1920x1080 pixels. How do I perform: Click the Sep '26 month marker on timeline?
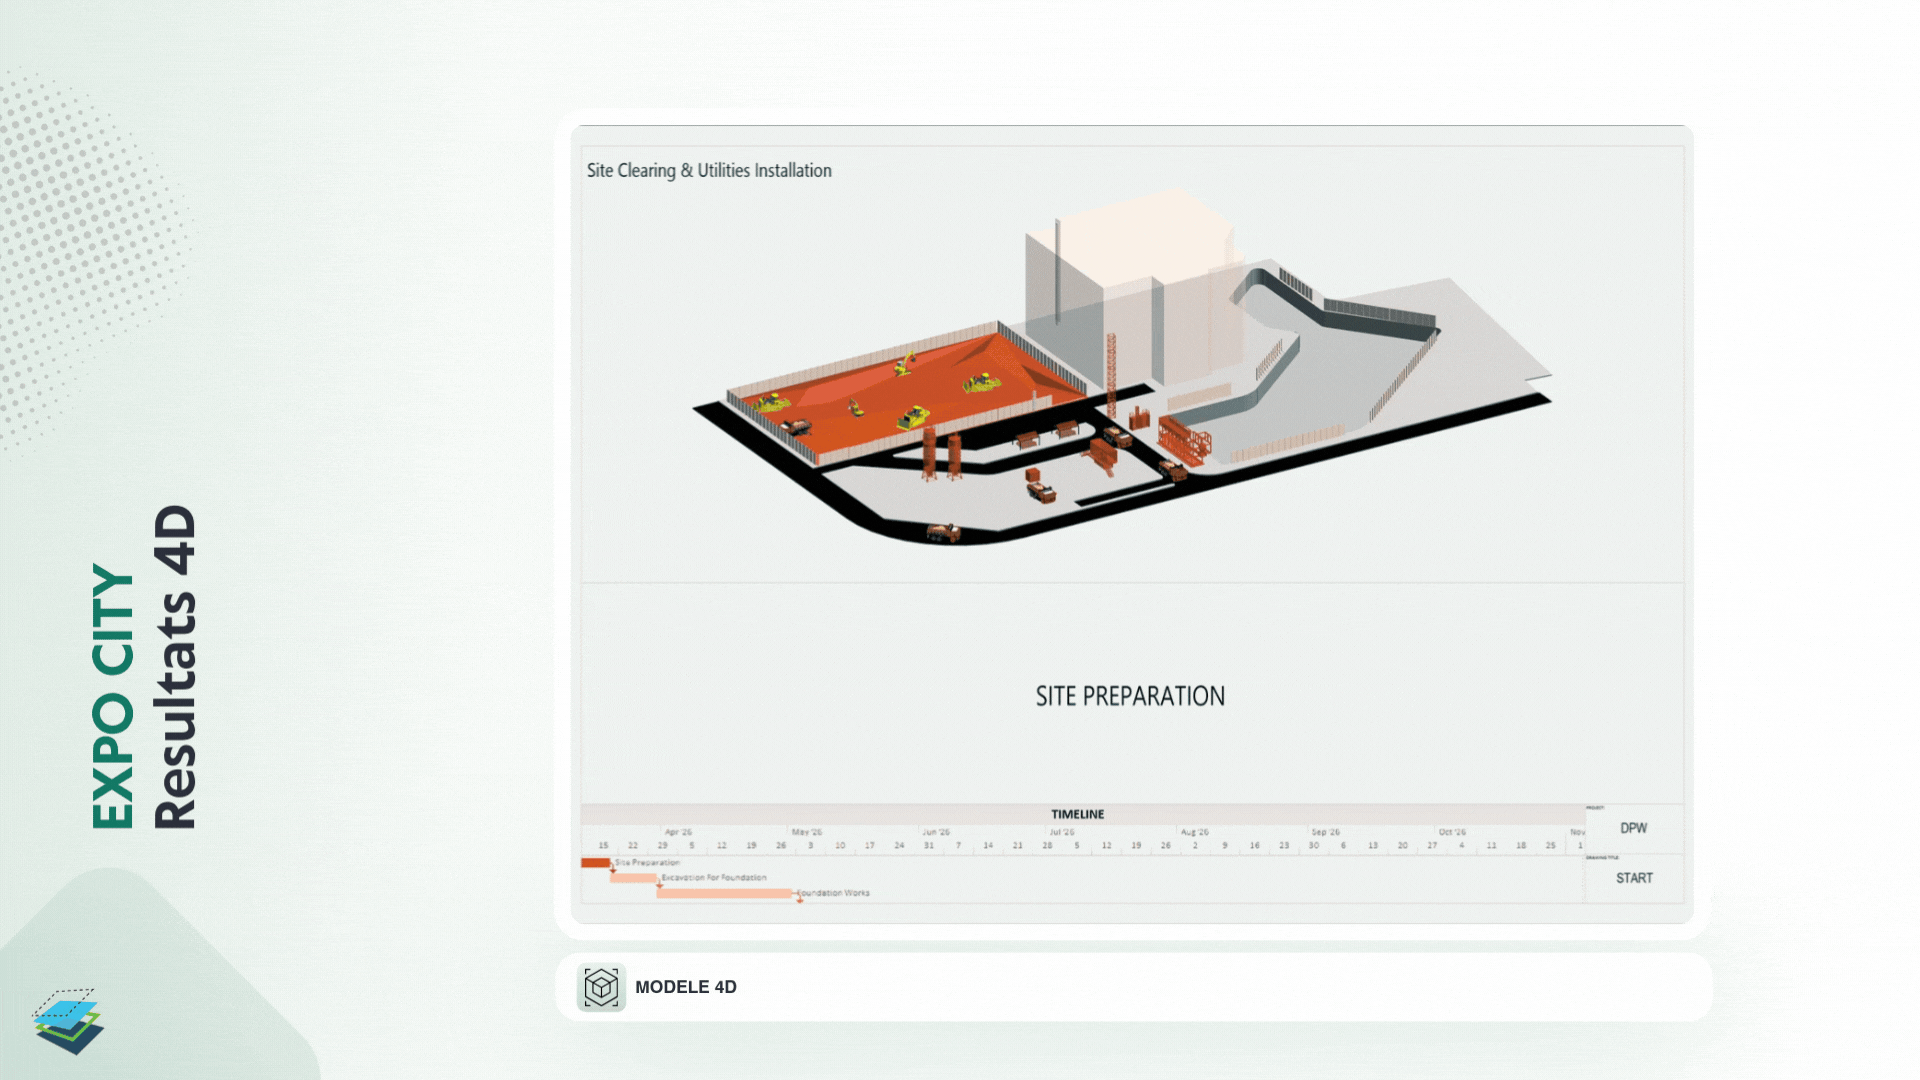pos(1325,832)
